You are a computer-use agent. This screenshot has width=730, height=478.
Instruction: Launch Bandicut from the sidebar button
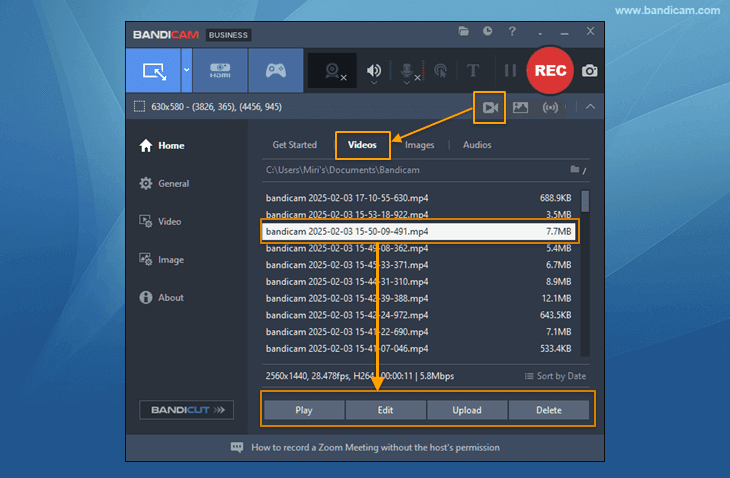click(x=186, y=410)
